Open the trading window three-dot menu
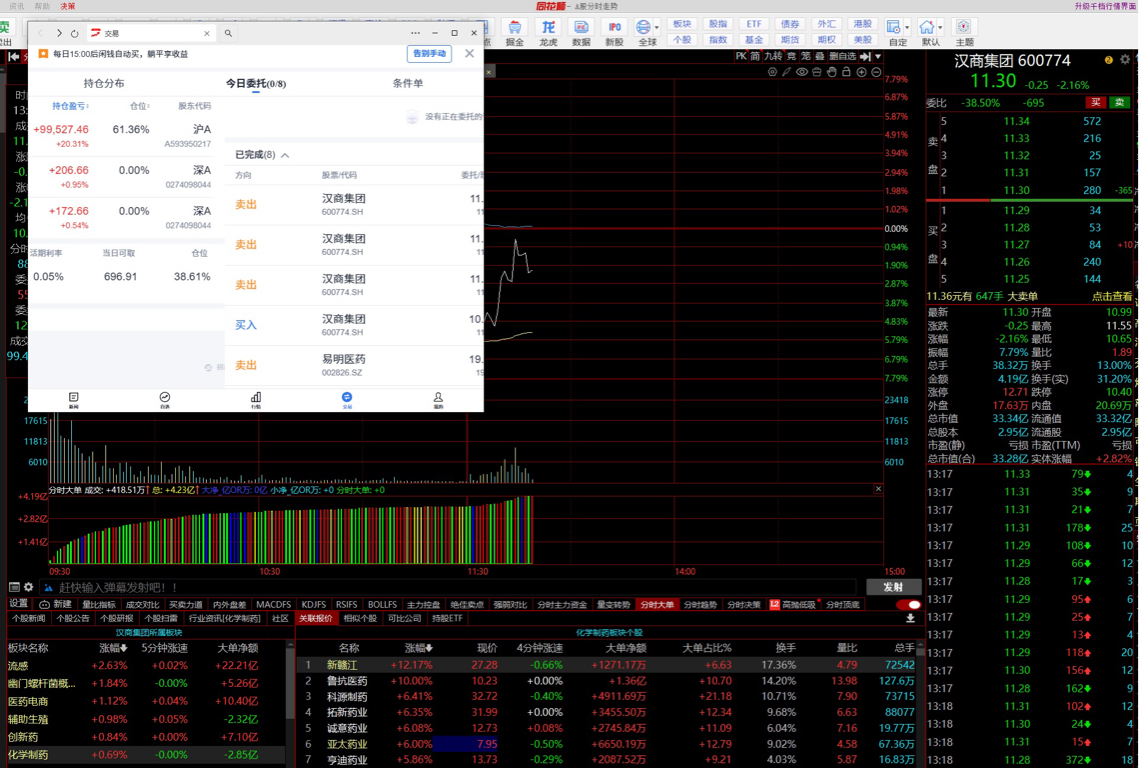1139x768 pixels. click(415, 33)
